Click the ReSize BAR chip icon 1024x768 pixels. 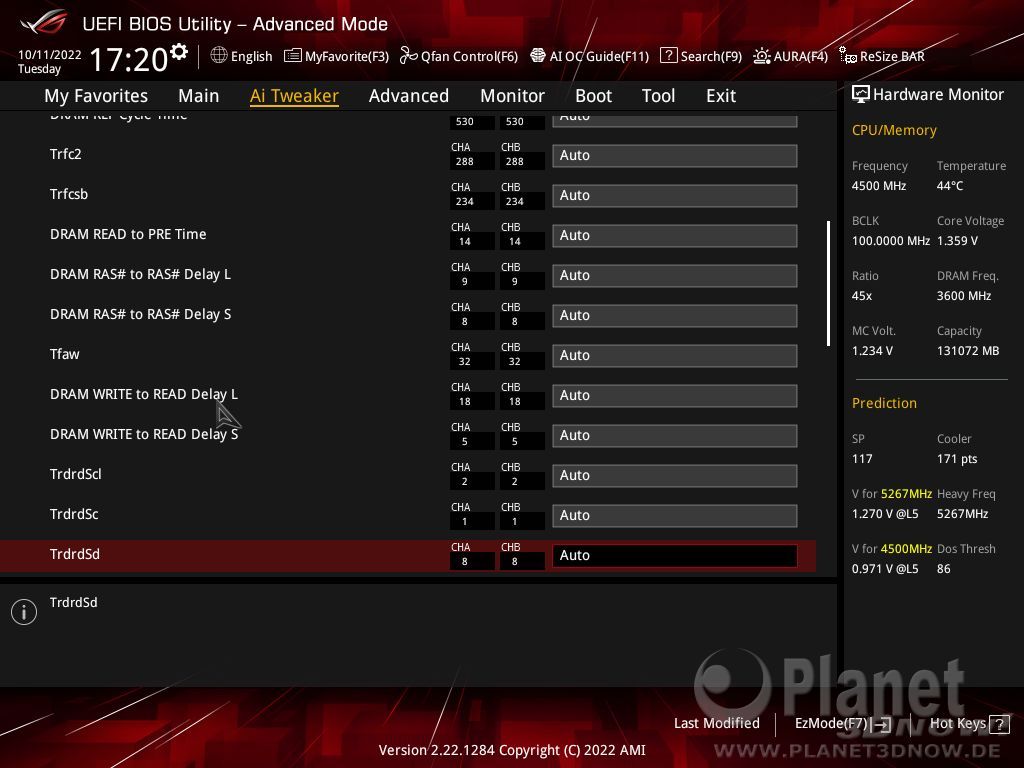click(848, 56)
